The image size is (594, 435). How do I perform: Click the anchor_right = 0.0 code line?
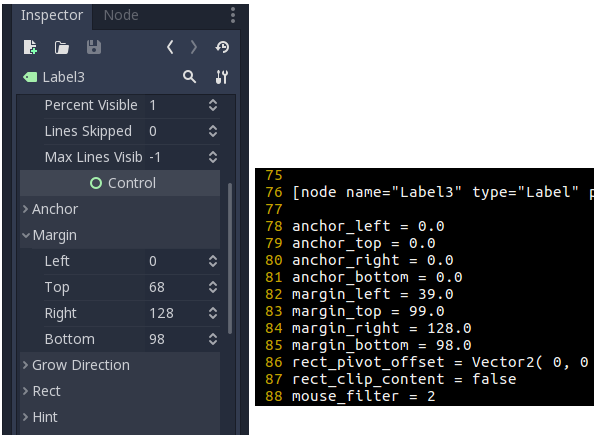point(373,261)
